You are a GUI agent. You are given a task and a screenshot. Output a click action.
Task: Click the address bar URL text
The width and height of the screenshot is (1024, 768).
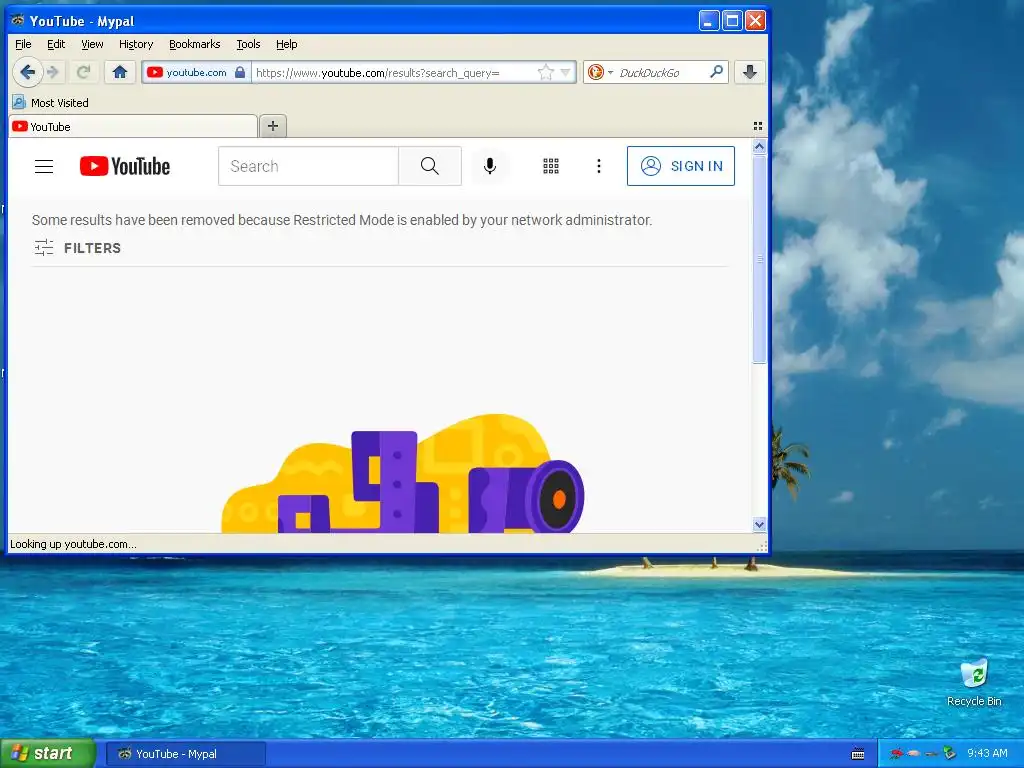[x=377, y=72]
